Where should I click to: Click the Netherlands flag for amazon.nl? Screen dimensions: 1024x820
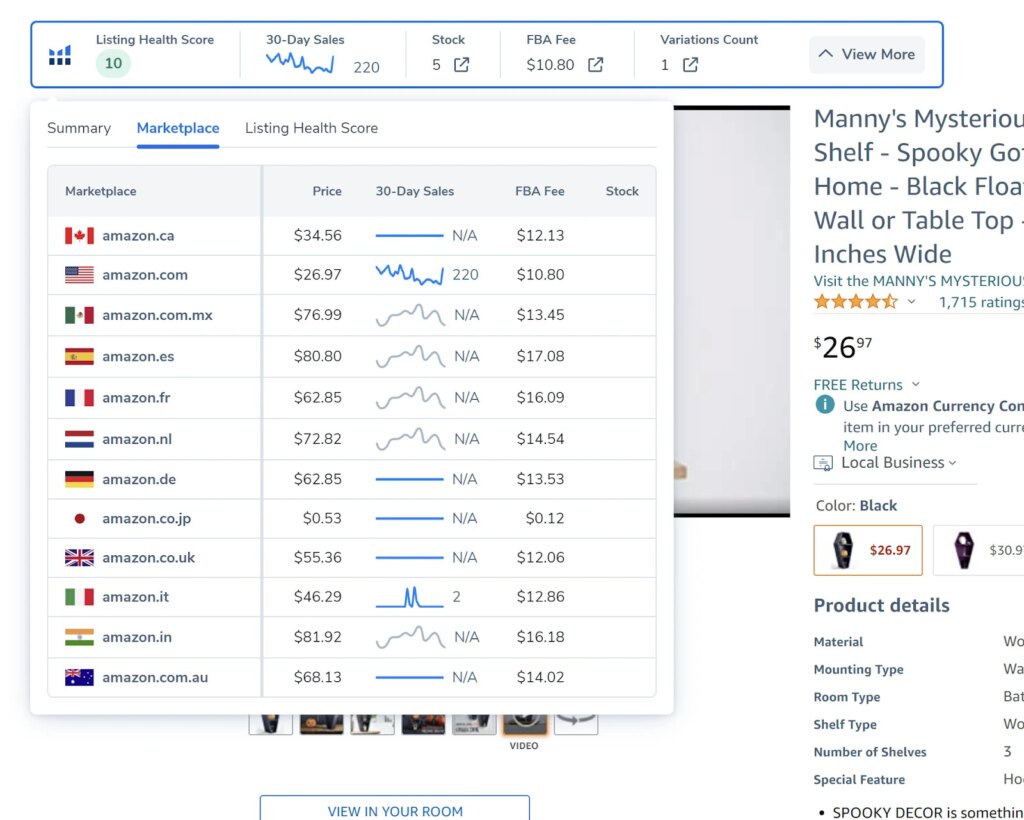tap(79, 439)
